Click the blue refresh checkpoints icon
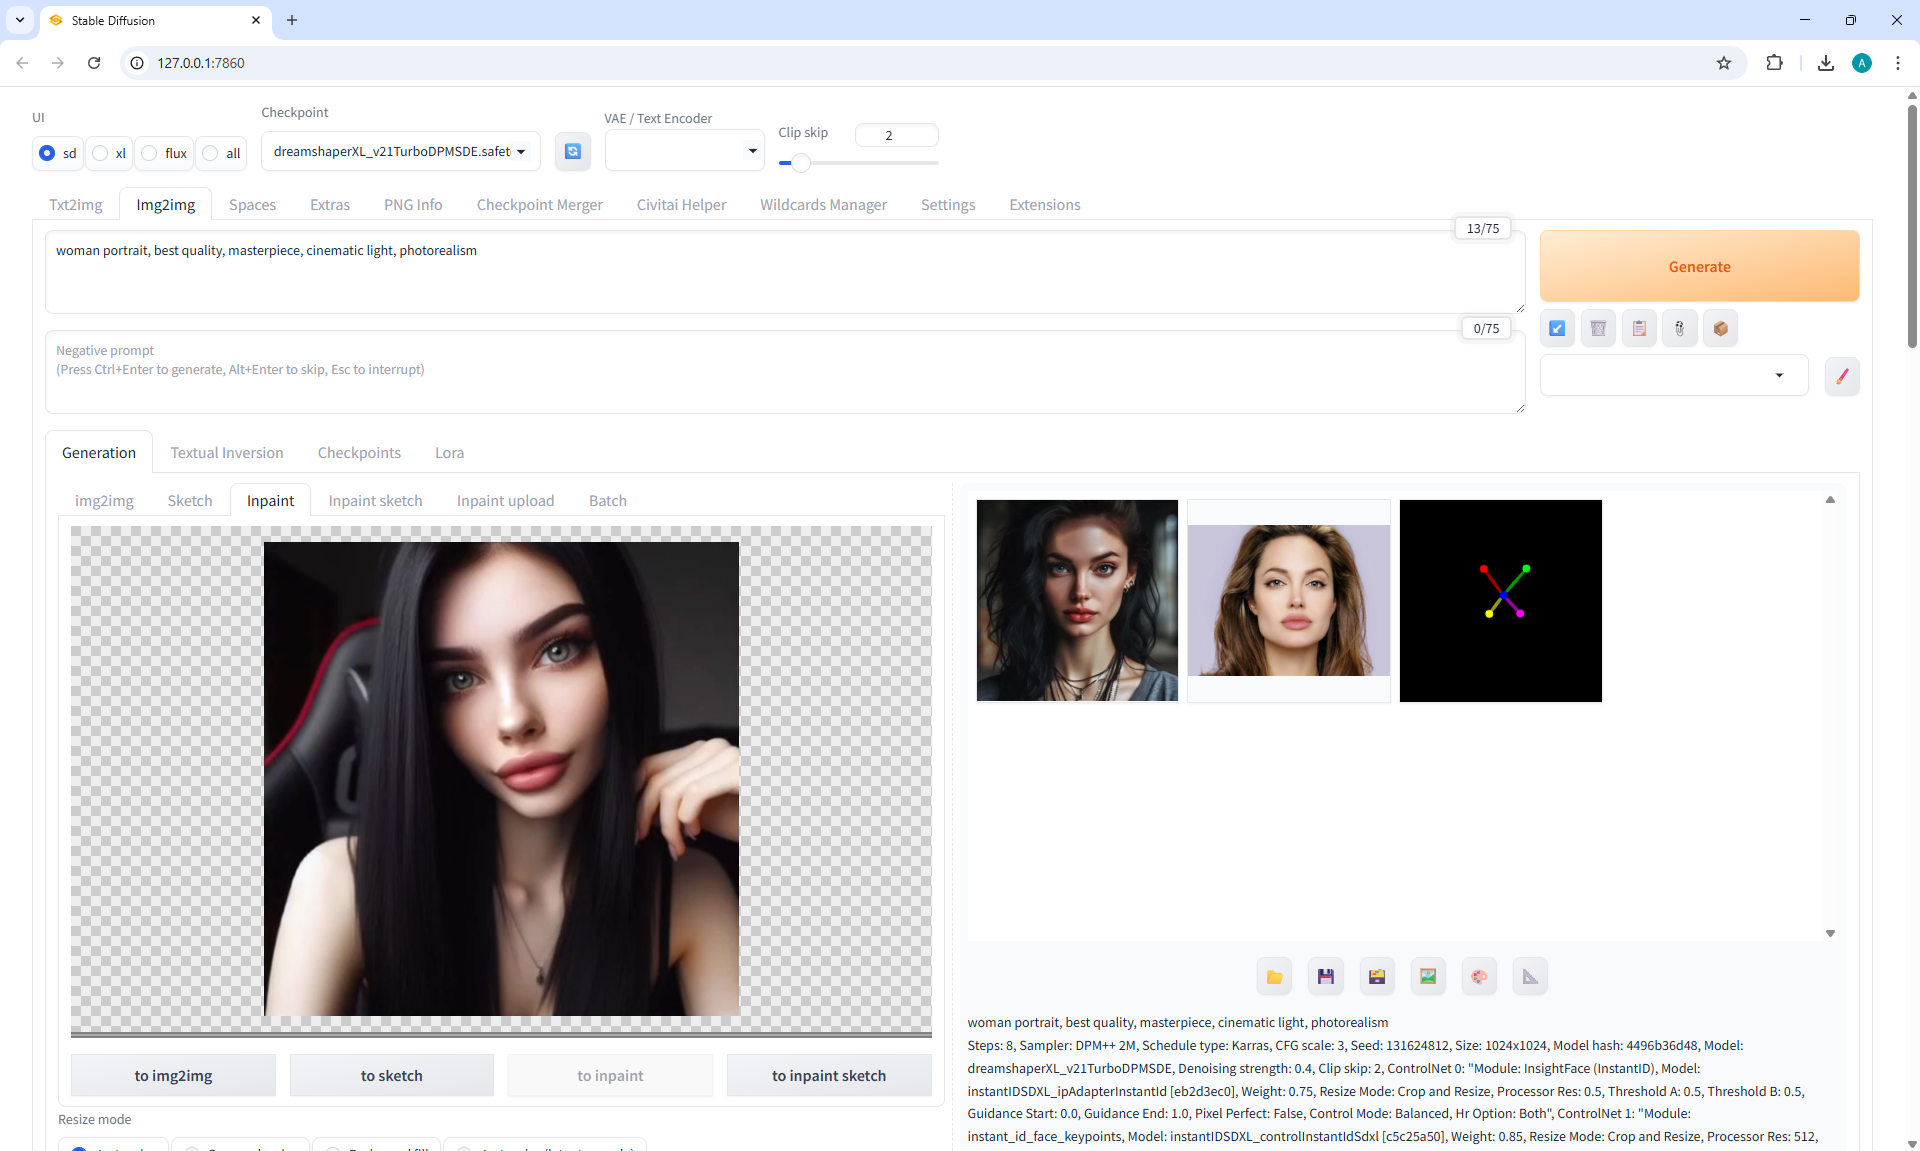This screenshot has width=1920, height=1151. point(572,151)
